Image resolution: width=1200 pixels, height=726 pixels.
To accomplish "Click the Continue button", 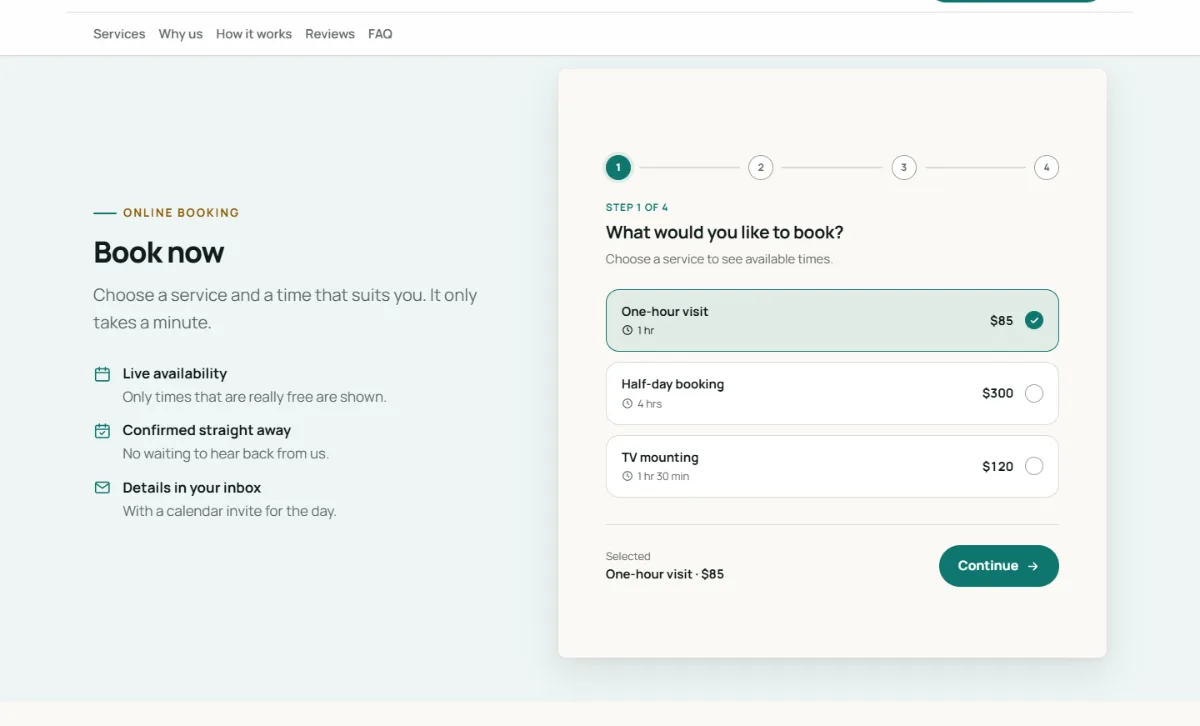I will pos(999,566).
